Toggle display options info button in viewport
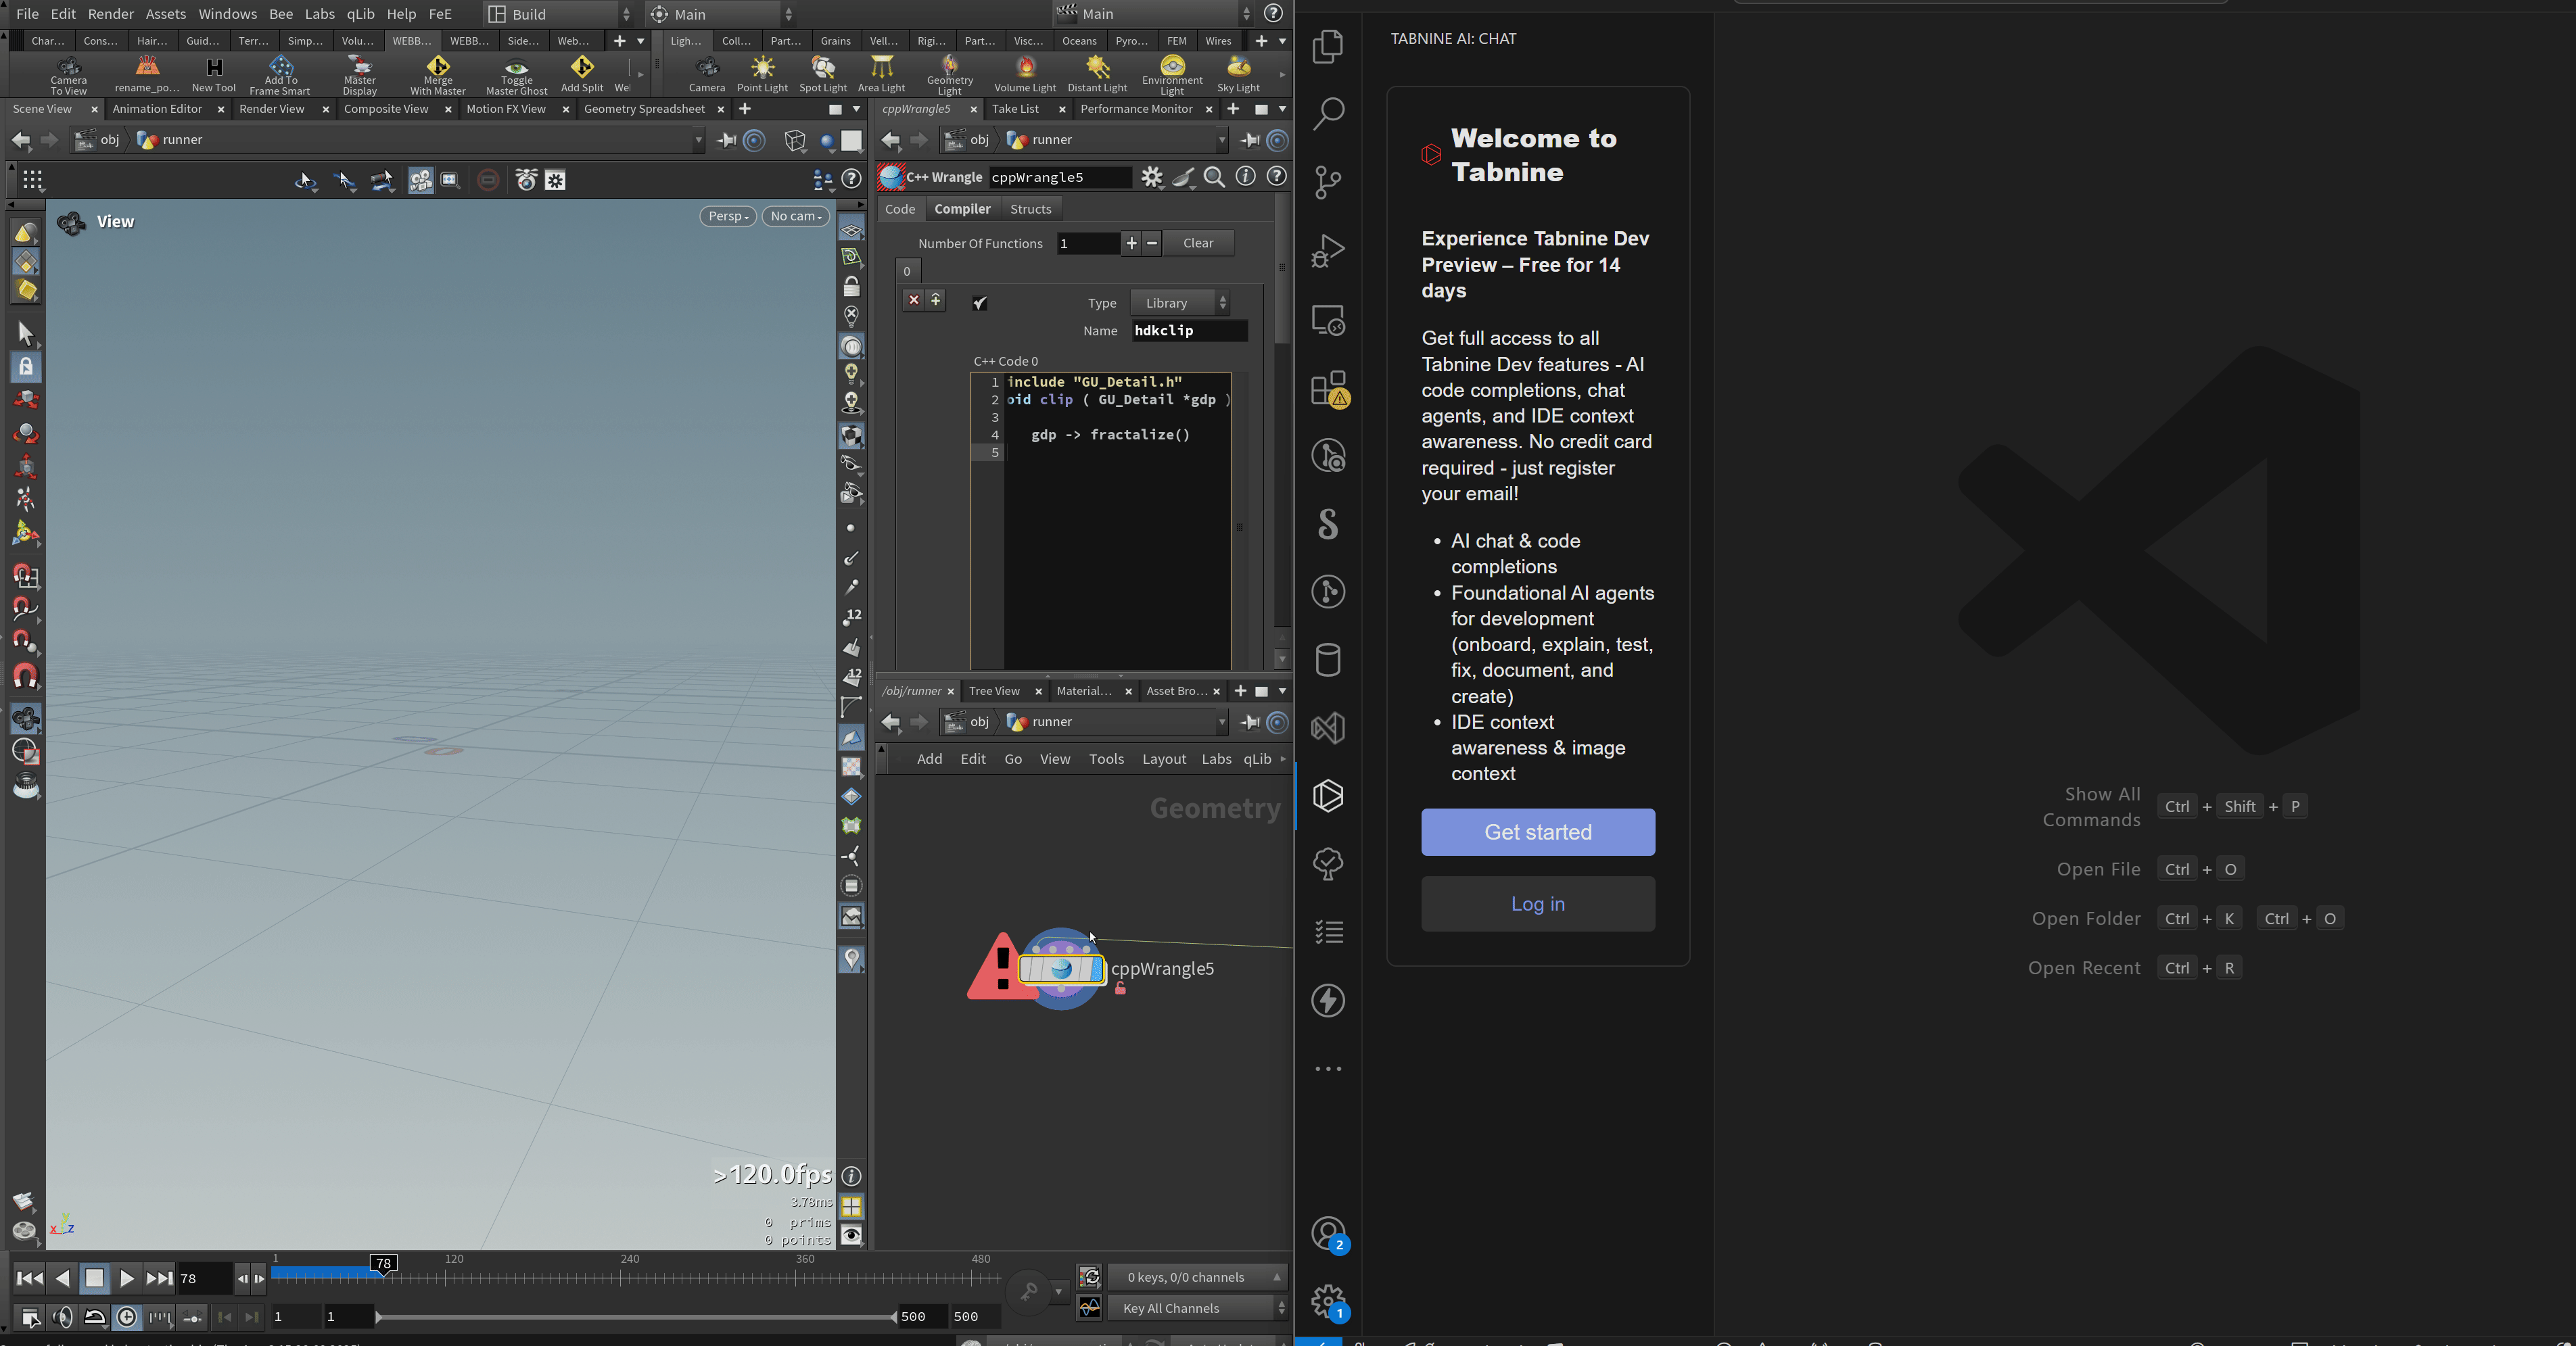2576x1346 pixels. tap(851, 1176)
